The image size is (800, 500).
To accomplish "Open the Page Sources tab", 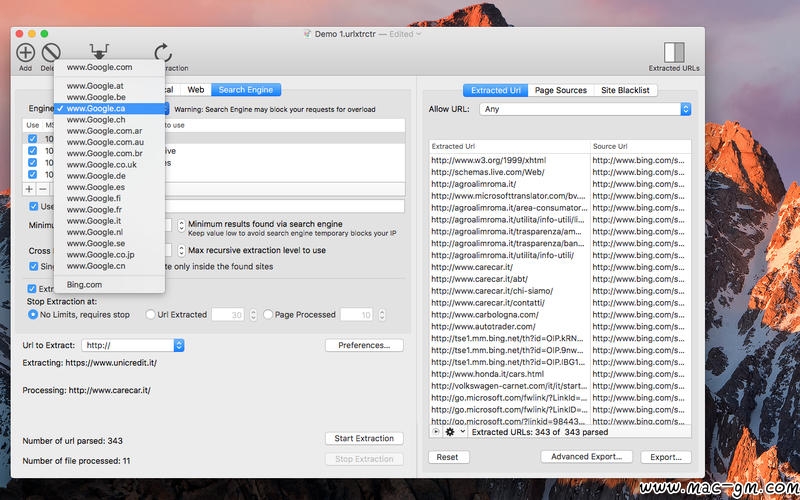I will [x=561, y=90].
